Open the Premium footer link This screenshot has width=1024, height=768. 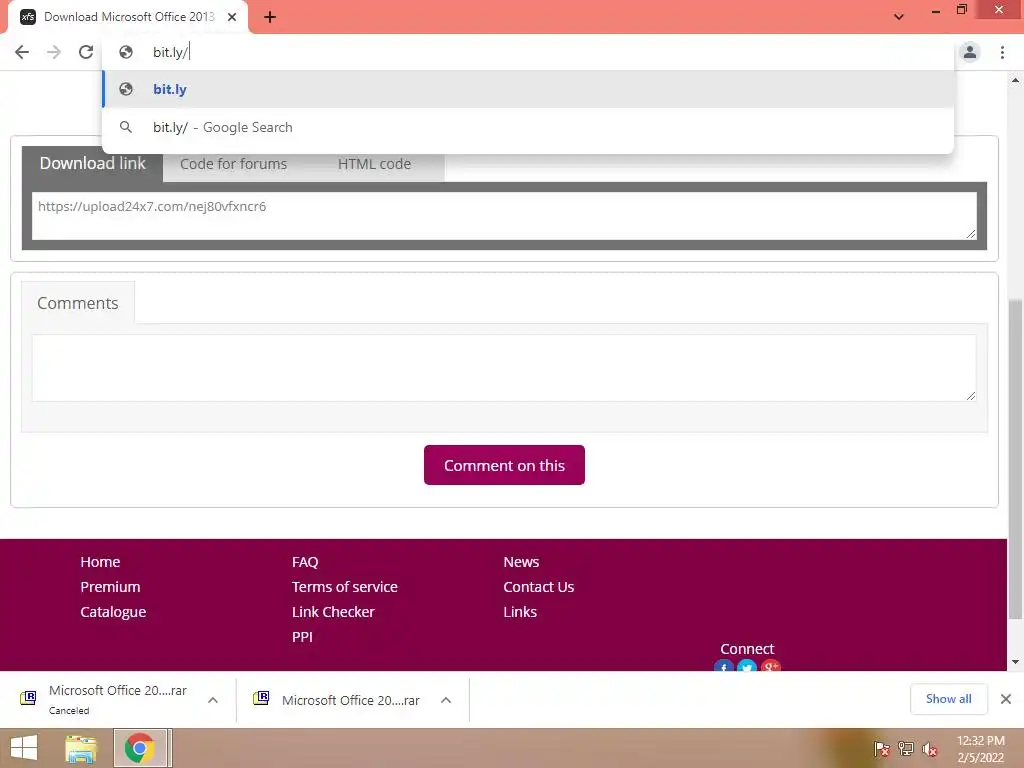tap(110, 586)
